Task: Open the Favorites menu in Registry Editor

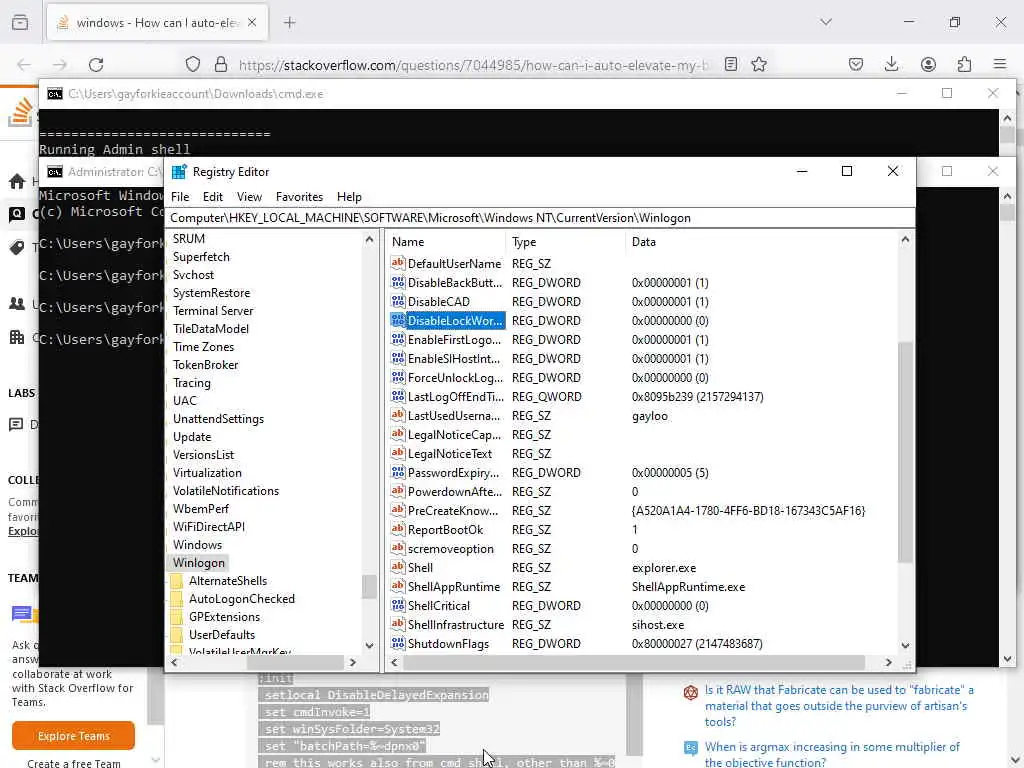Action: click(x=299, y=197)
